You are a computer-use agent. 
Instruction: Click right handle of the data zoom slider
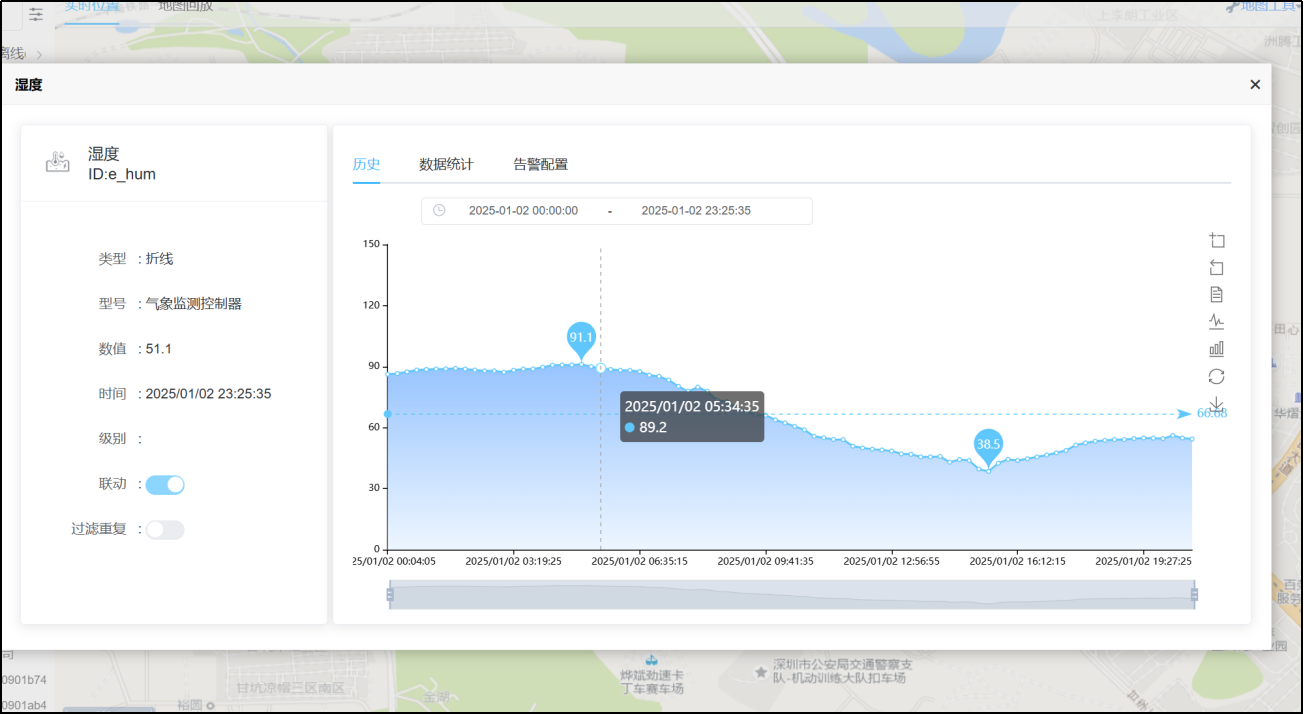click(1194, 595)
